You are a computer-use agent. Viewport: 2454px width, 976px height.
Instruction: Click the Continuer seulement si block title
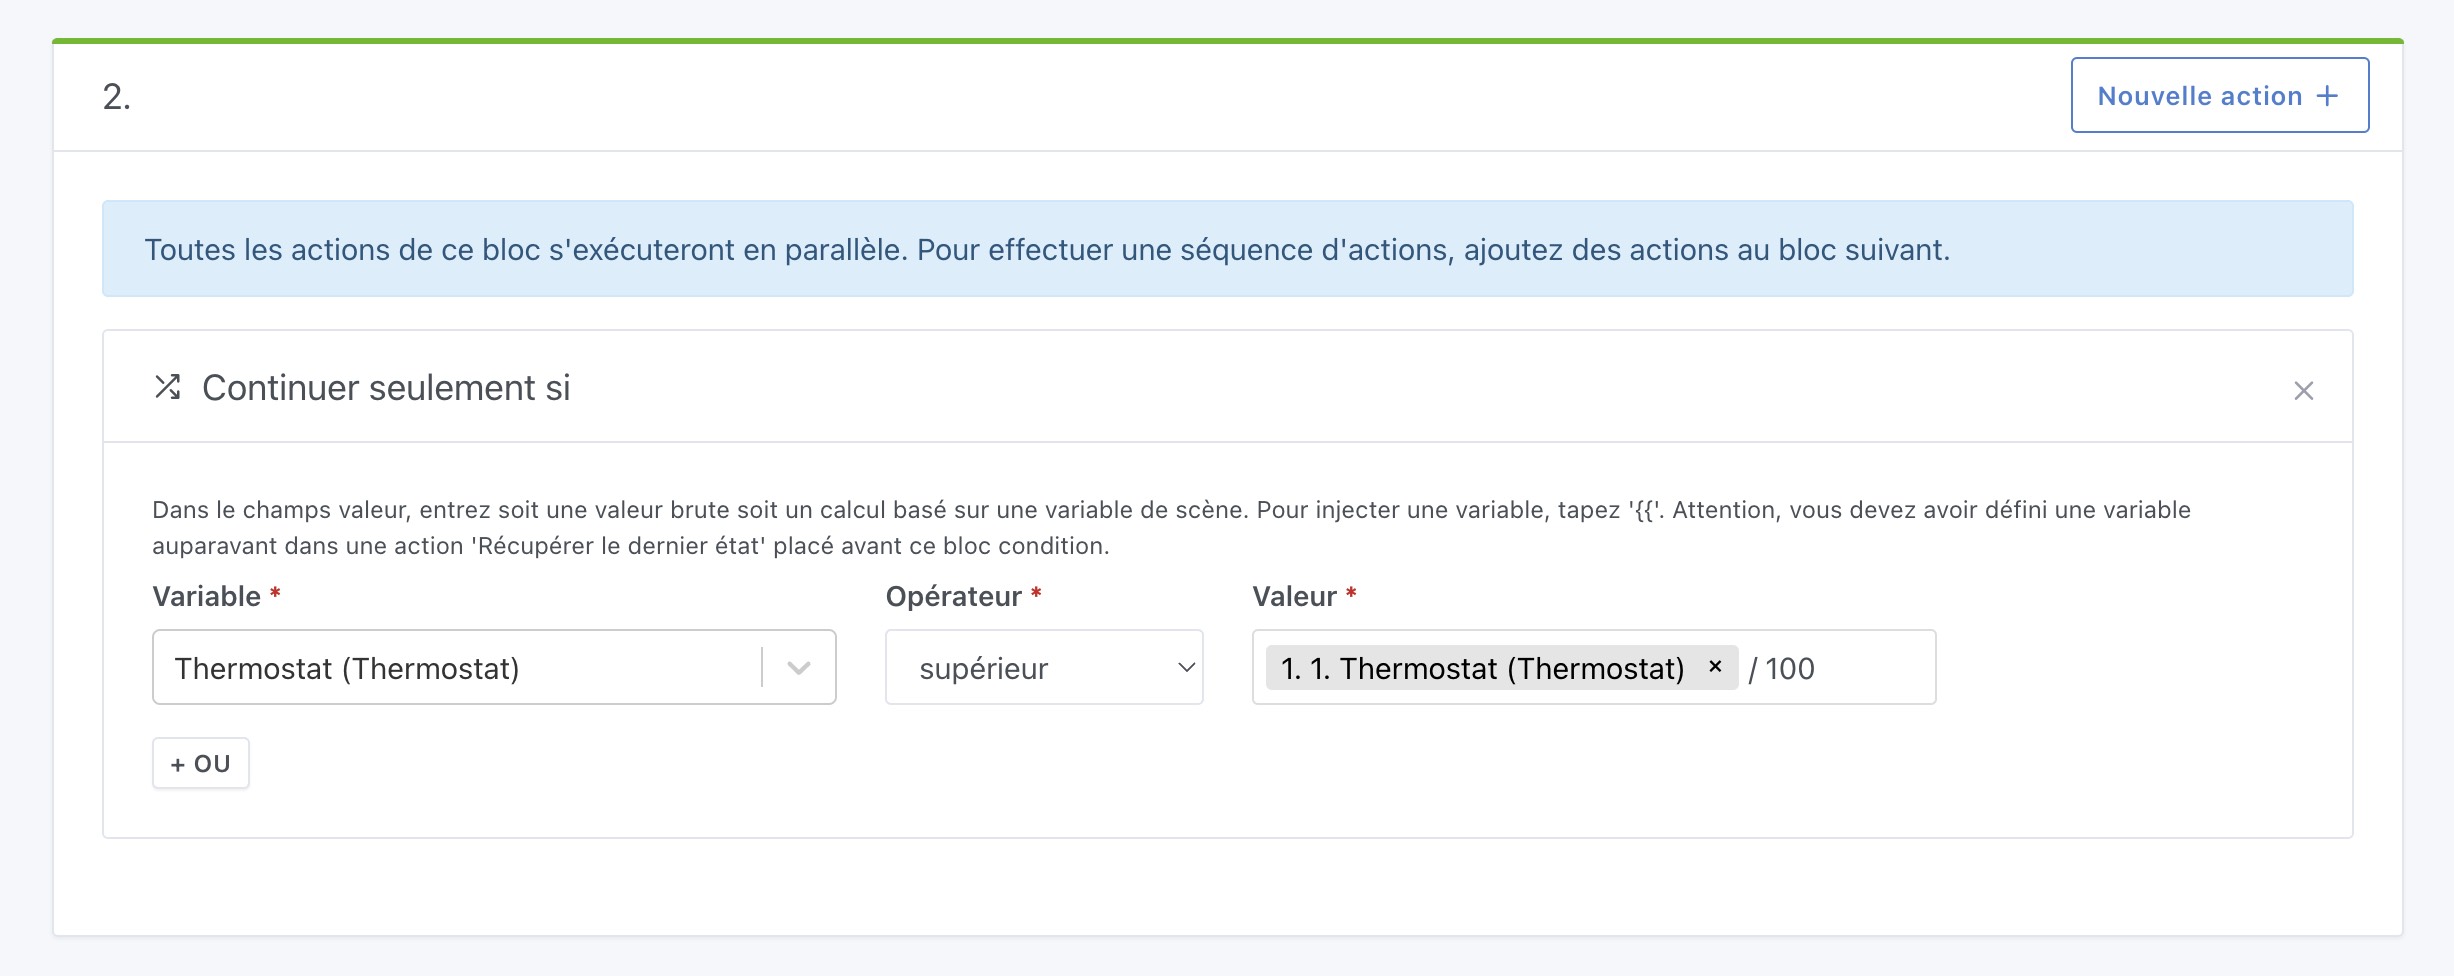(x=386, y=388)
